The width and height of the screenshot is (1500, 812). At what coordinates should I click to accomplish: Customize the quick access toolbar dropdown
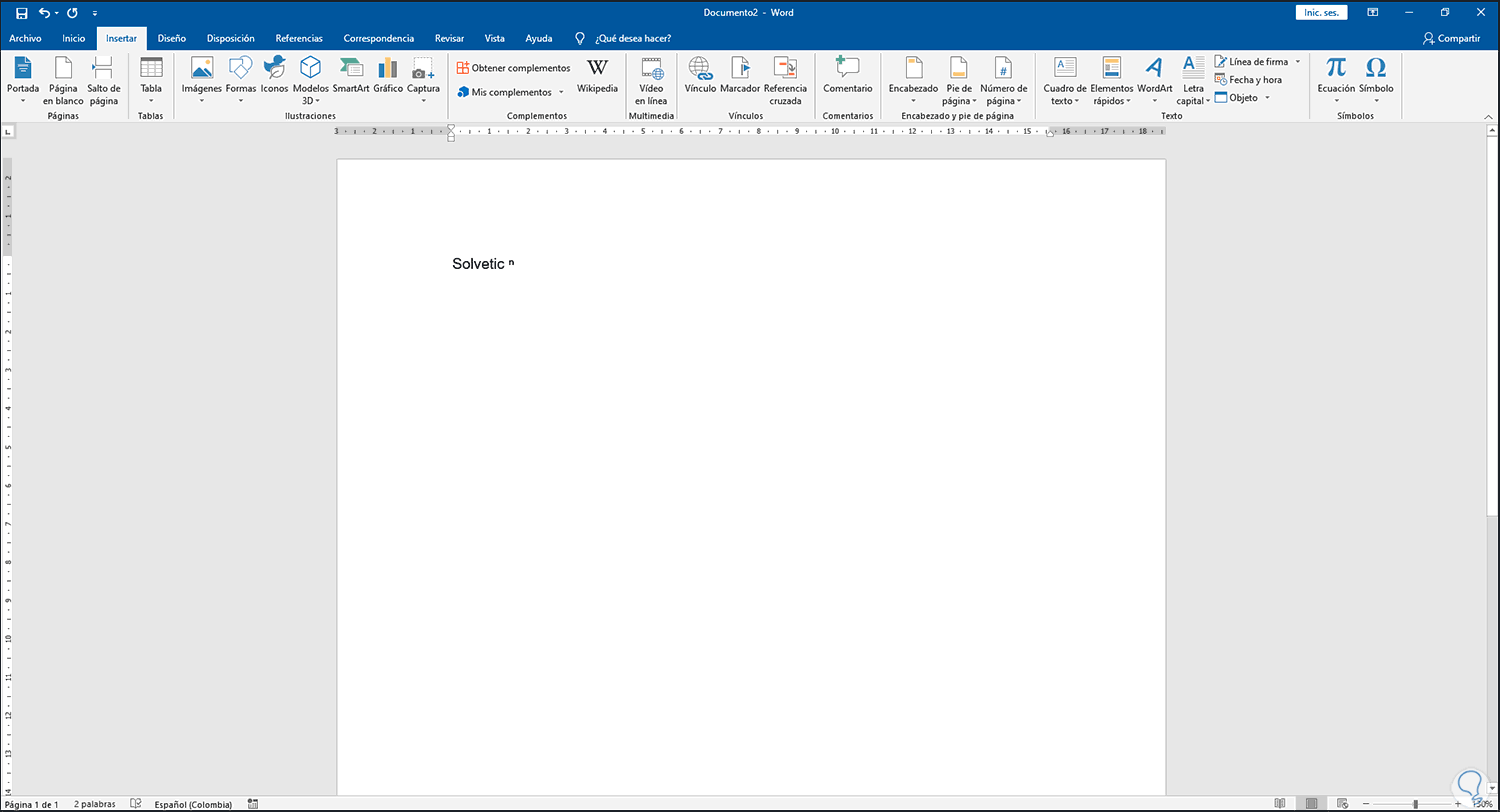coord(95,14)
